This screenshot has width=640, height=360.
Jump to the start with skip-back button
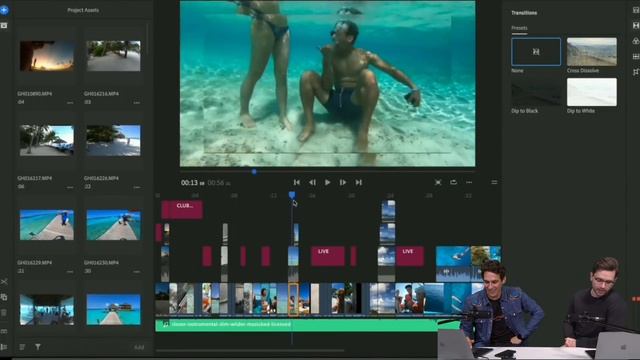[x=297, y=182]
